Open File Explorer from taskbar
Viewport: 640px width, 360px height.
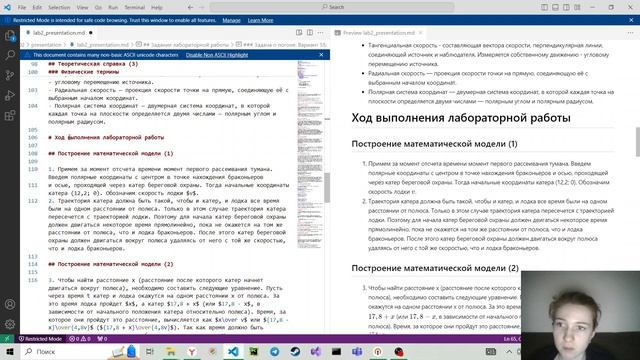pyautogui.click(x=171, y=351)
